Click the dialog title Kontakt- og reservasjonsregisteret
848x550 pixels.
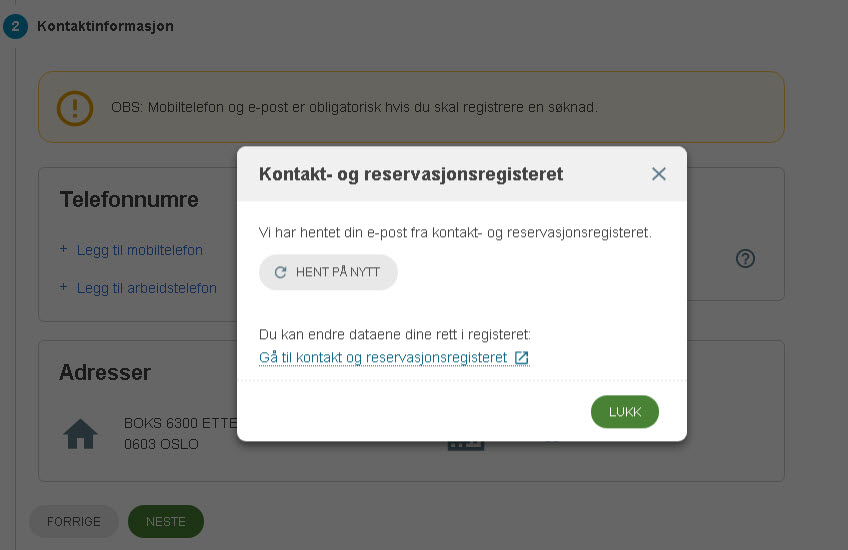411,174
